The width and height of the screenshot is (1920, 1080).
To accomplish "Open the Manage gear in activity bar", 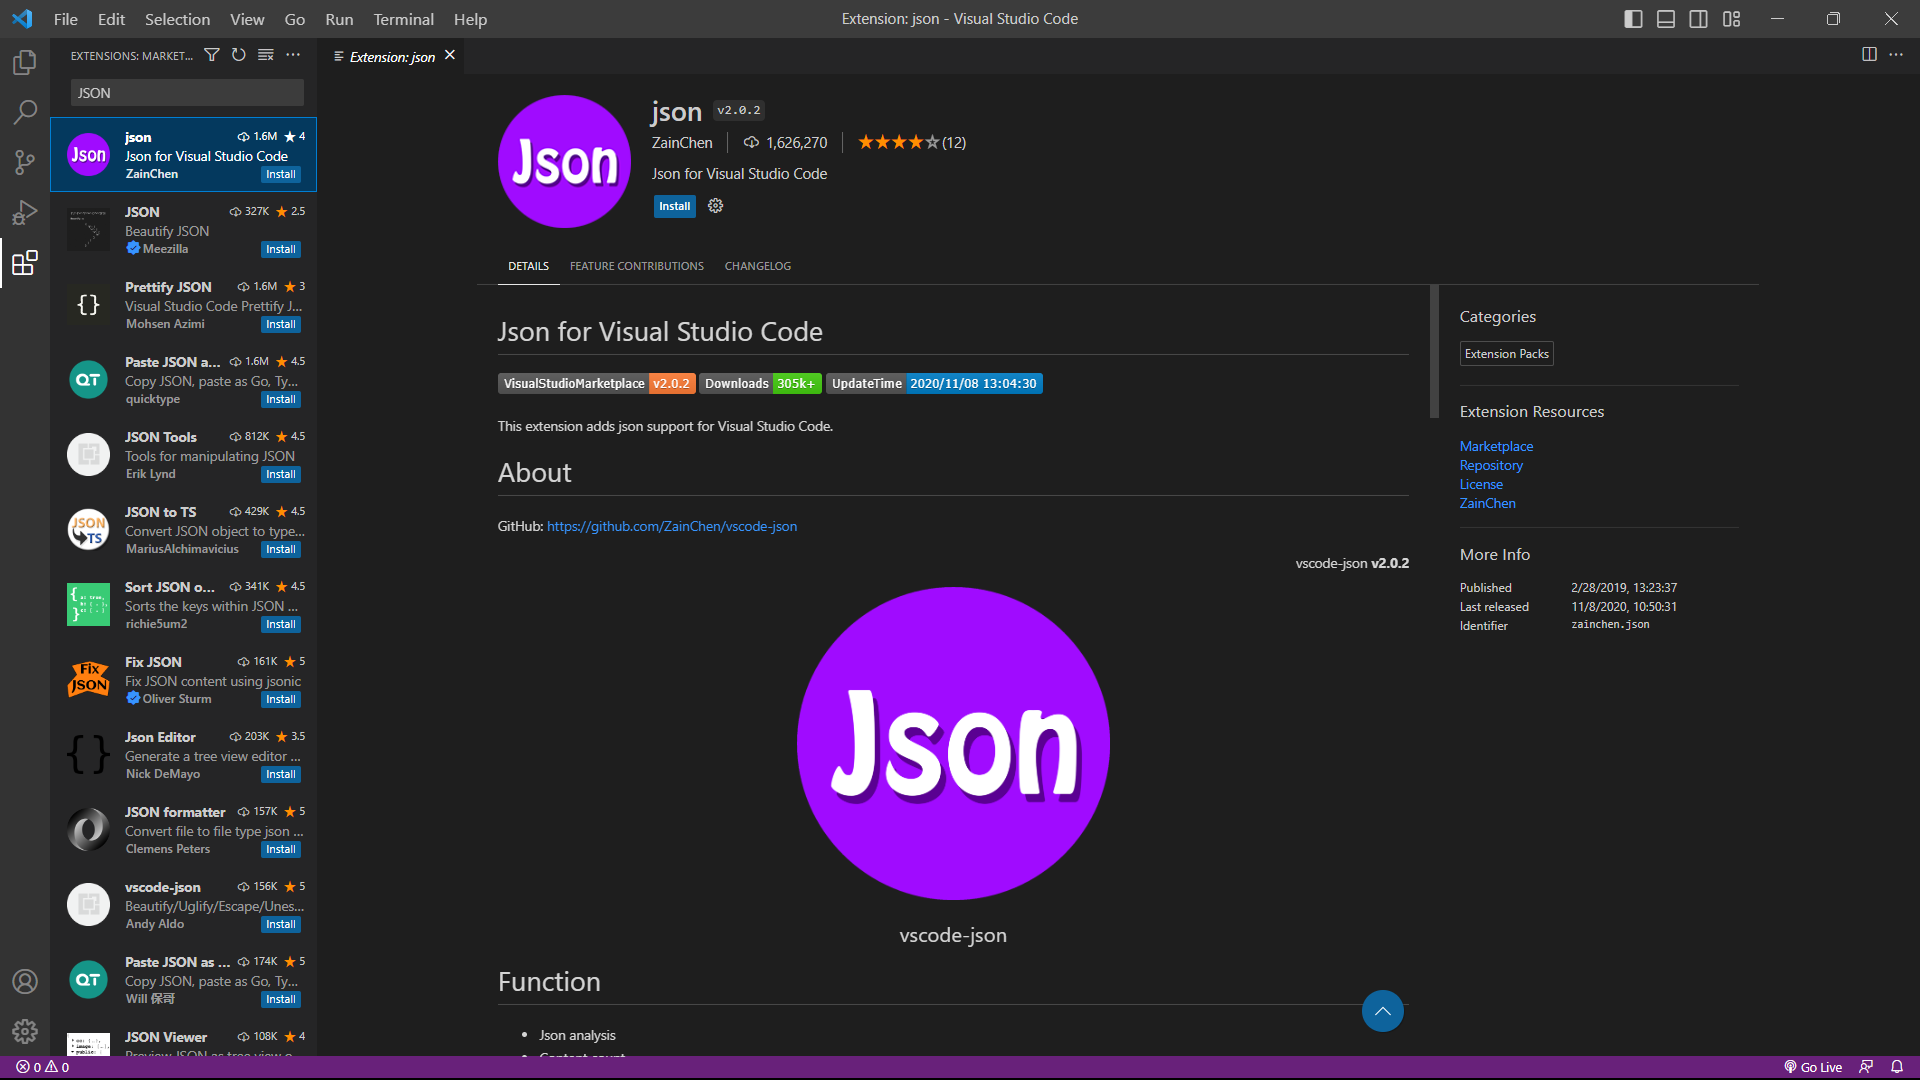I will 25,1031.
